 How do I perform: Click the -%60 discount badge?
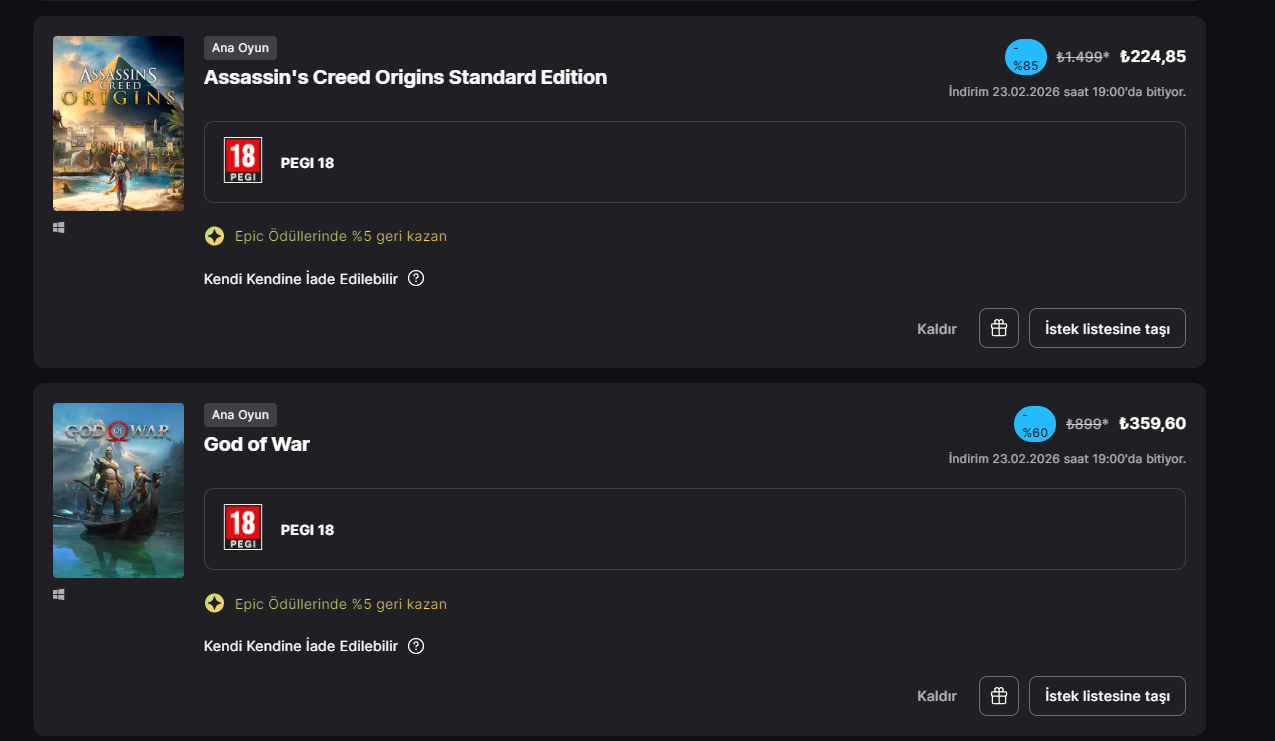point(1034,425)
